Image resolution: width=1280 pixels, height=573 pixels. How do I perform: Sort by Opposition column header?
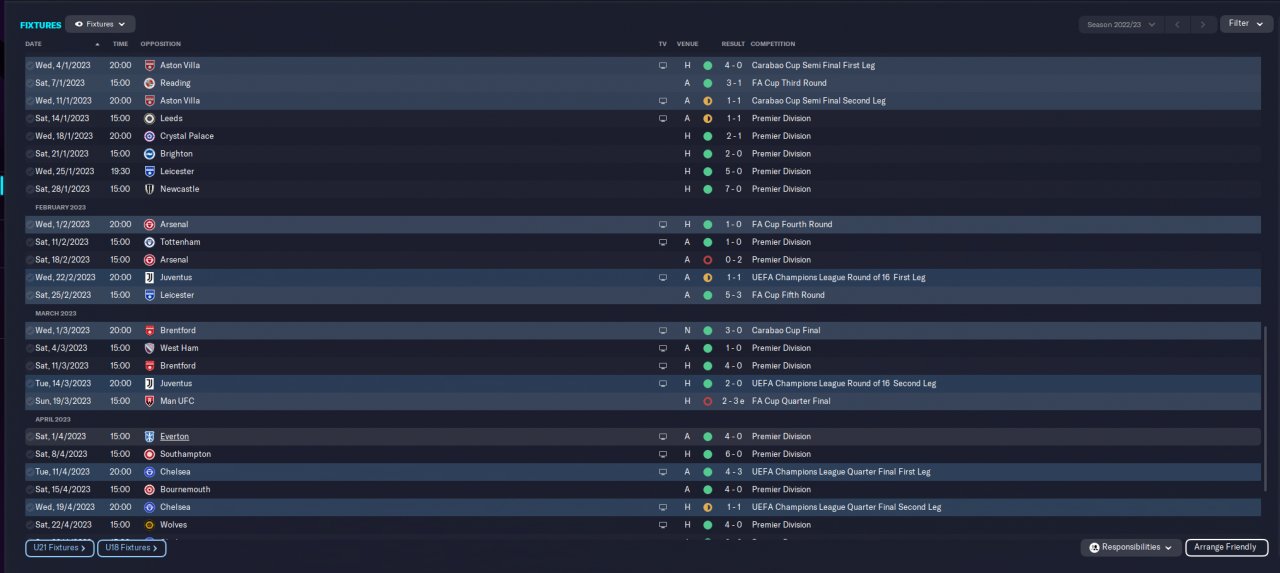(161, 44)
